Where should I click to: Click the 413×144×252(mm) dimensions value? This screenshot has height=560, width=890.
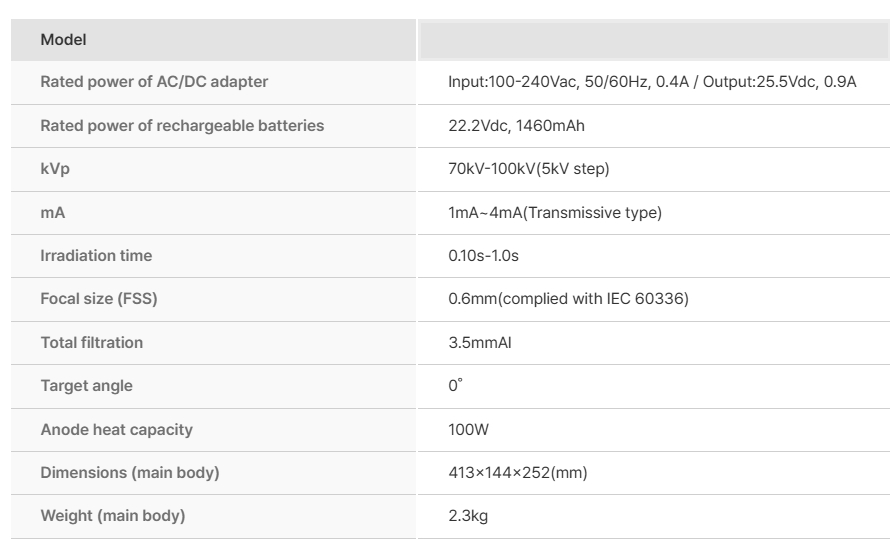point(517,472)
